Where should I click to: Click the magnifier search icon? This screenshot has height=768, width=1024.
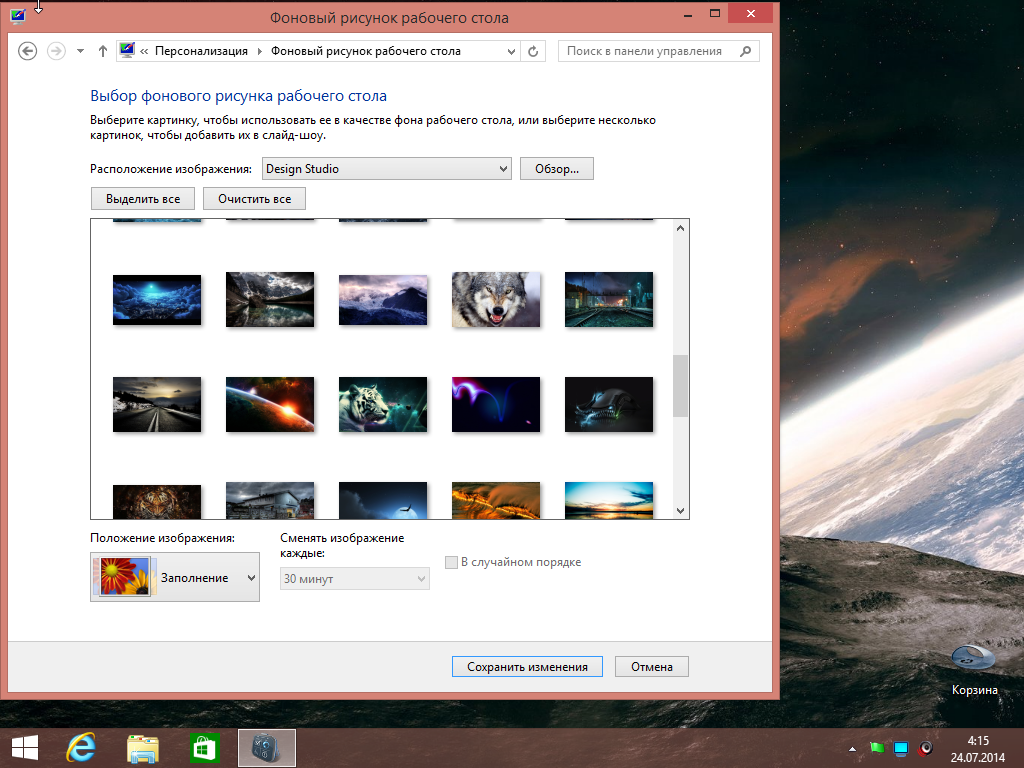pyautogui.click(x=746, y=51)
